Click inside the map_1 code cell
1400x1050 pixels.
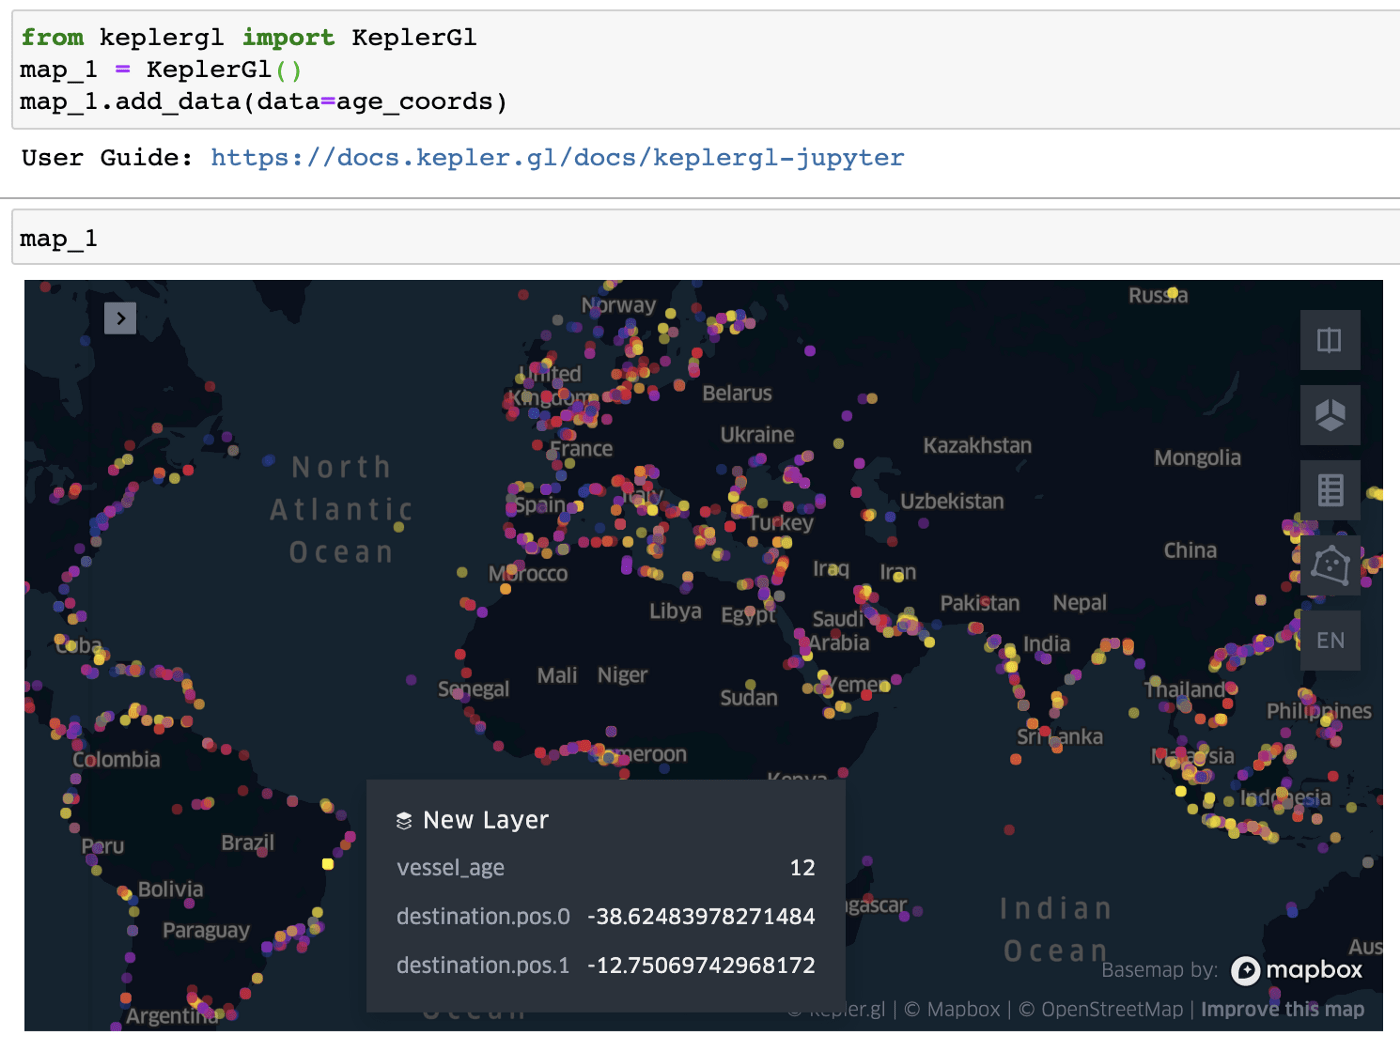[706, 238]
